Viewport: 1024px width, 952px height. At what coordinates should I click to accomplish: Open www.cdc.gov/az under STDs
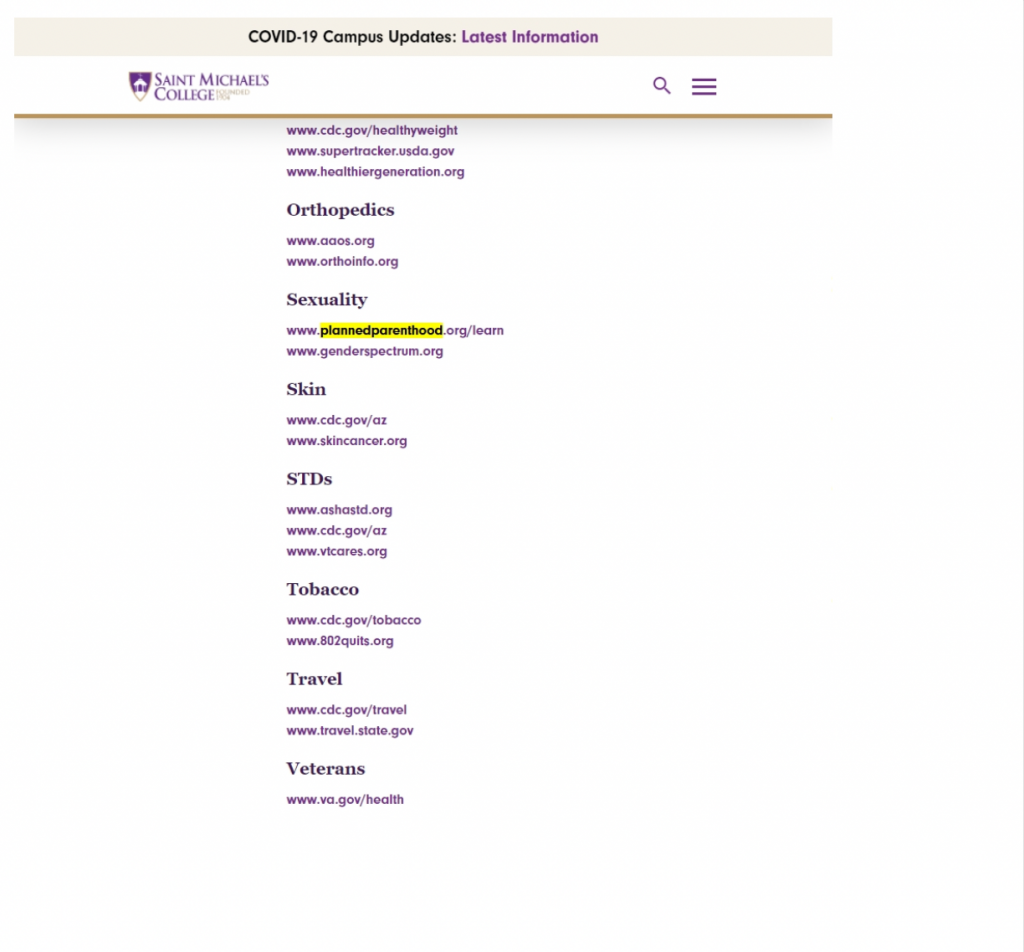point(336,530)
